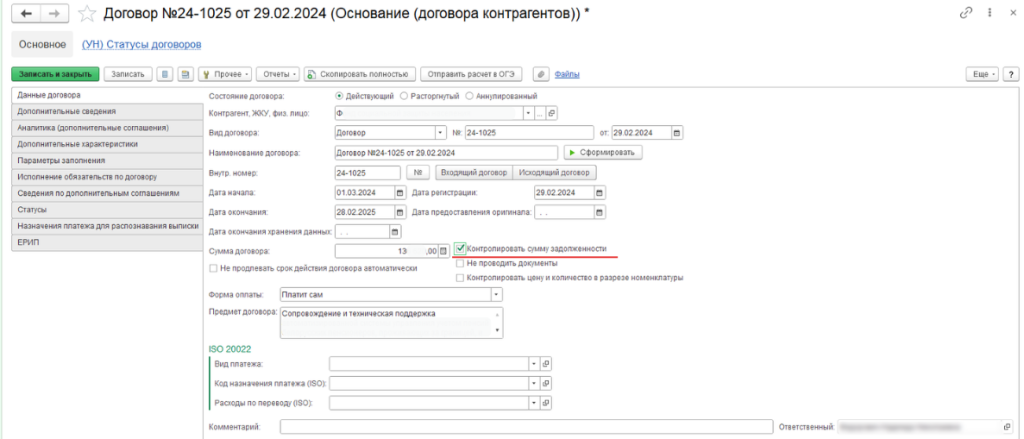Open the Контрагент record with its open icon

coord(551,114)
